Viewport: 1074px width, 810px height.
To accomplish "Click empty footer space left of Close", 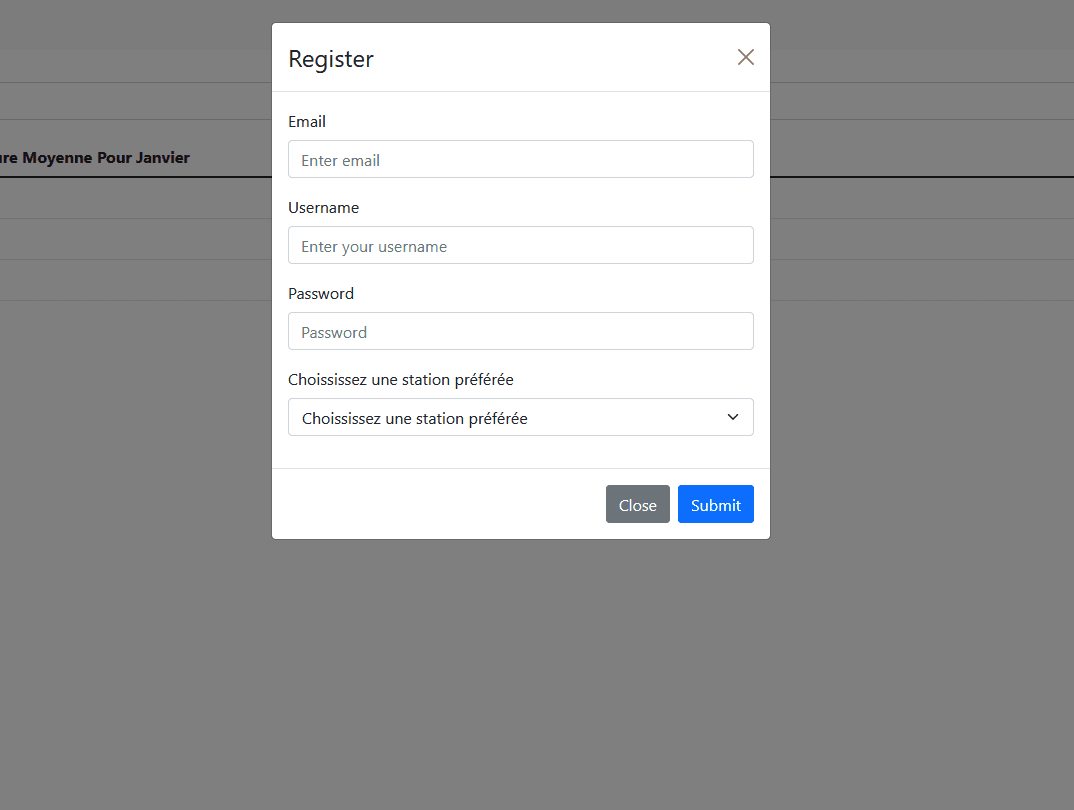I will 438,504.
